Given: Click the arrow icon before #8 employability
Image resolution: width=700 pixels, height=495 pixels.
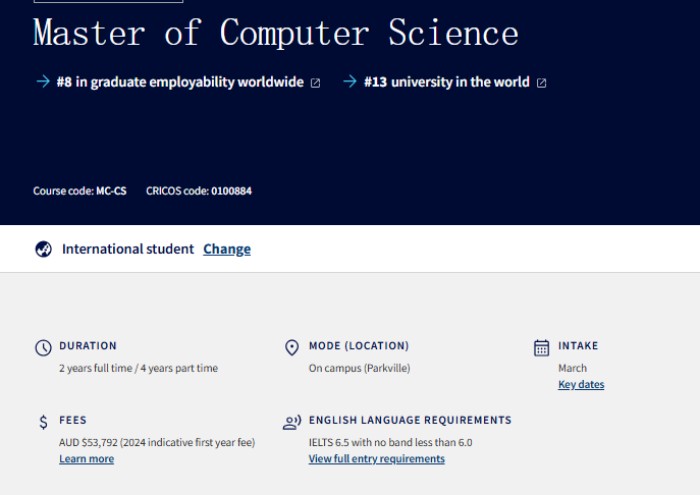Looking at the screenshot, I should pos(42,82).
